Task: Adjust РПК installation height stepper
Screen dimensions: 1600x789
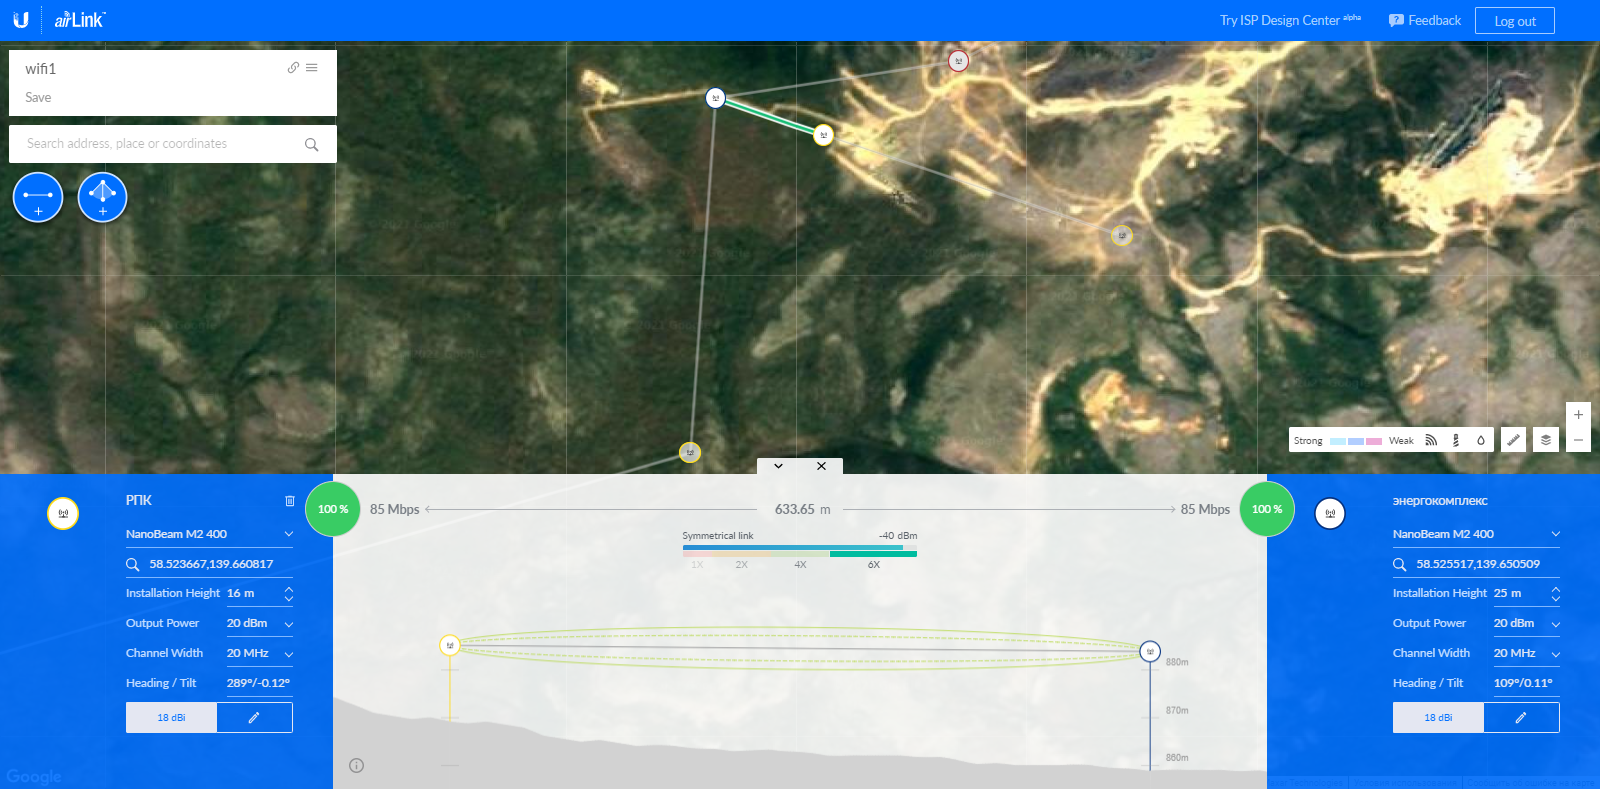Action: tap(289, 594)
